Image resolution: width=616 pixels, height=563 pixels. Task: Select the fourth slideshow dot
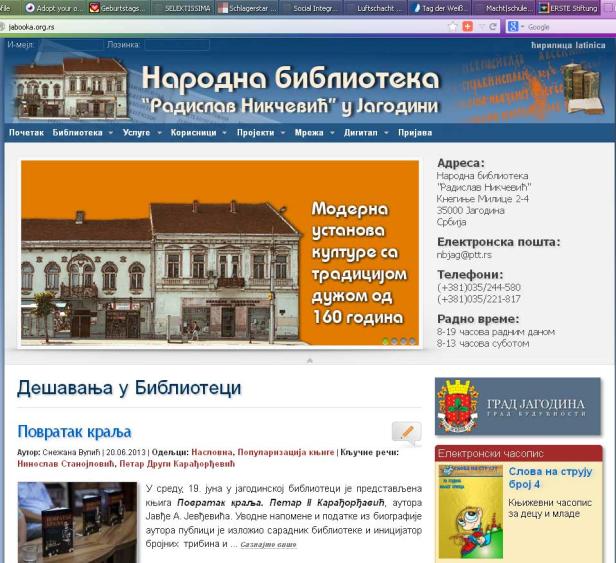pos(412,341)
